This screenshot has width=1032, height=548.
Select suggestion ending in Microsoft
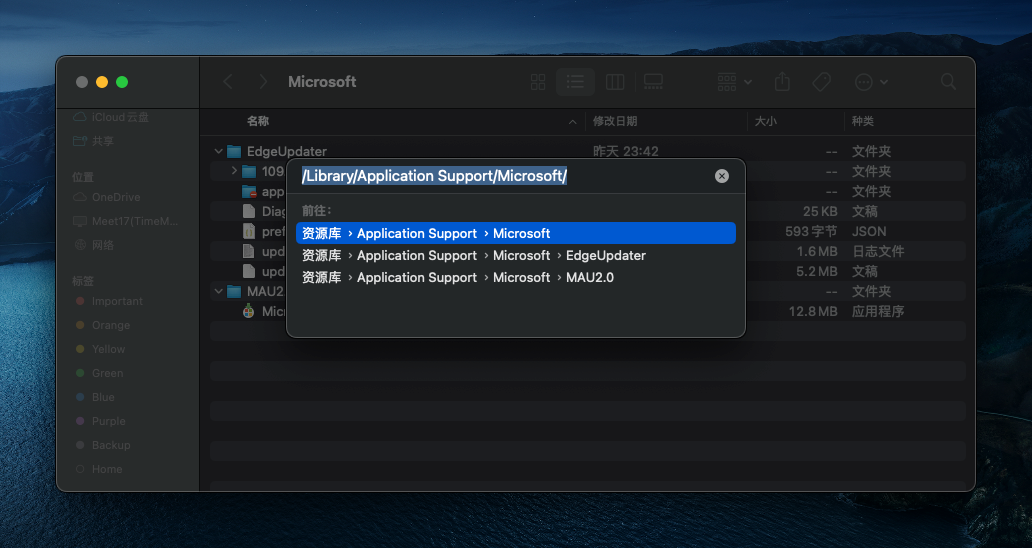[x=516, y=233]
